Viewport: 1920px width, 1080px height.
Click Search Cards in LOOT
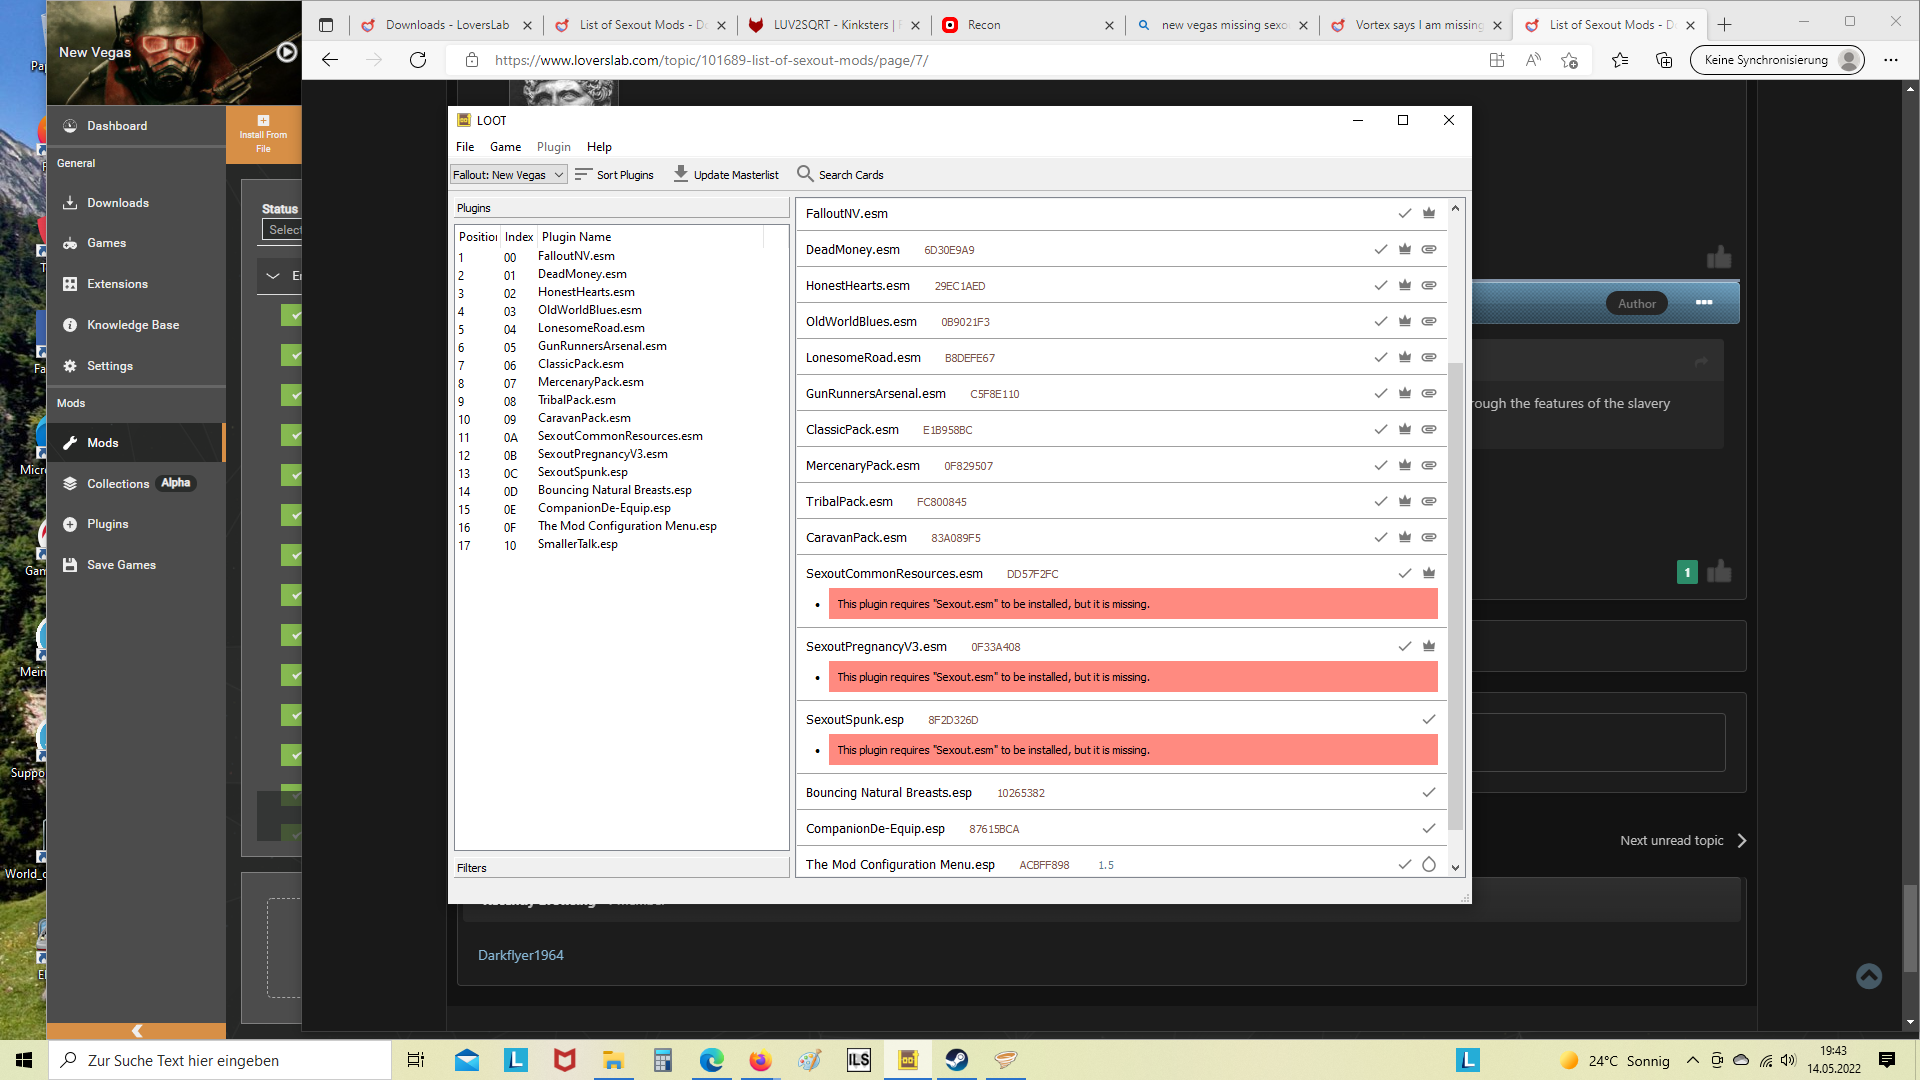click(840, 175)
